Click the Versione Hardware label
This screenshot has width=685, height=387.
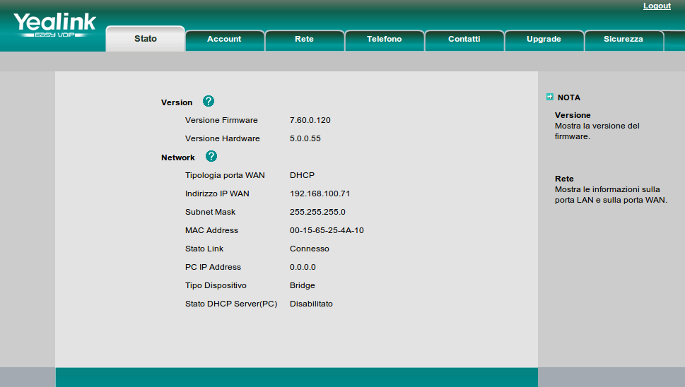coord(222,138)
